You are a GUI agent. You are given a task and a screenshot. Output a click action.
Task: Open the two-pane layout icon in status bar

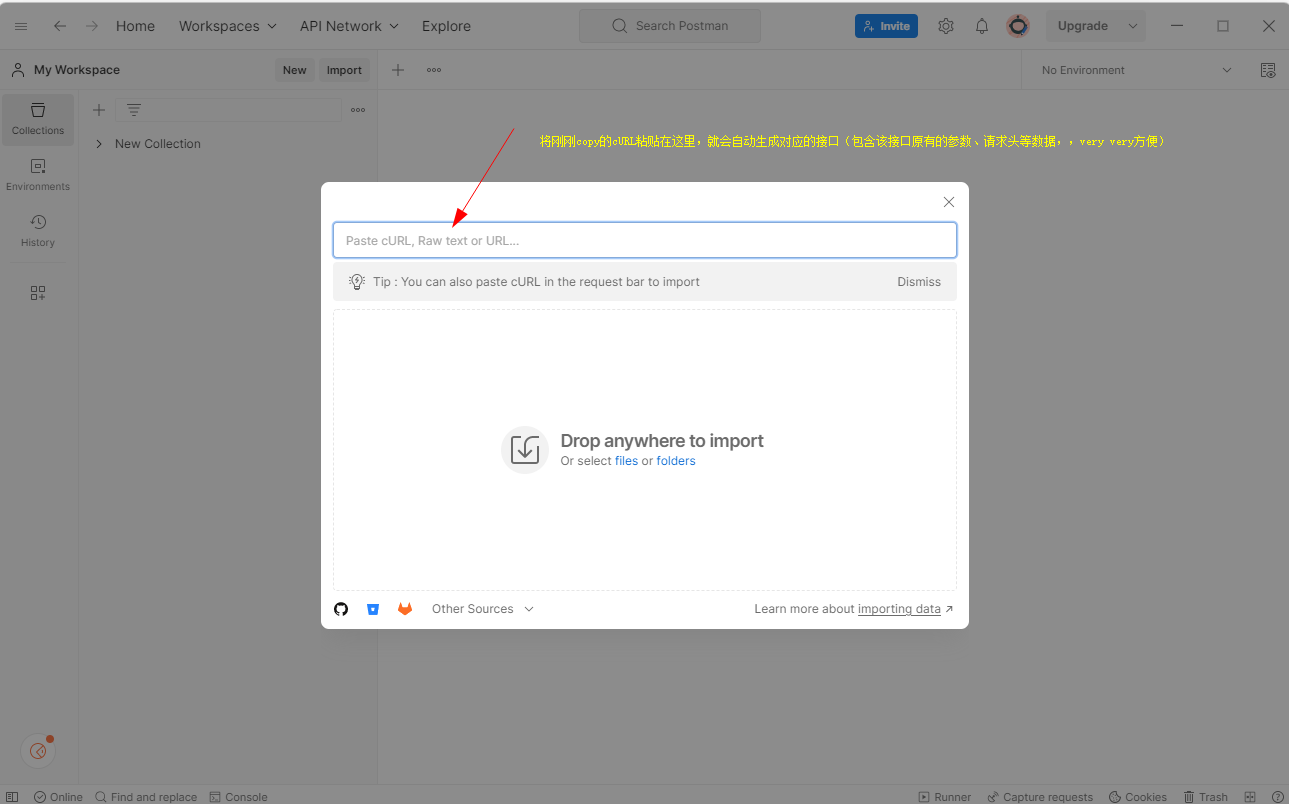[1251, 797]
